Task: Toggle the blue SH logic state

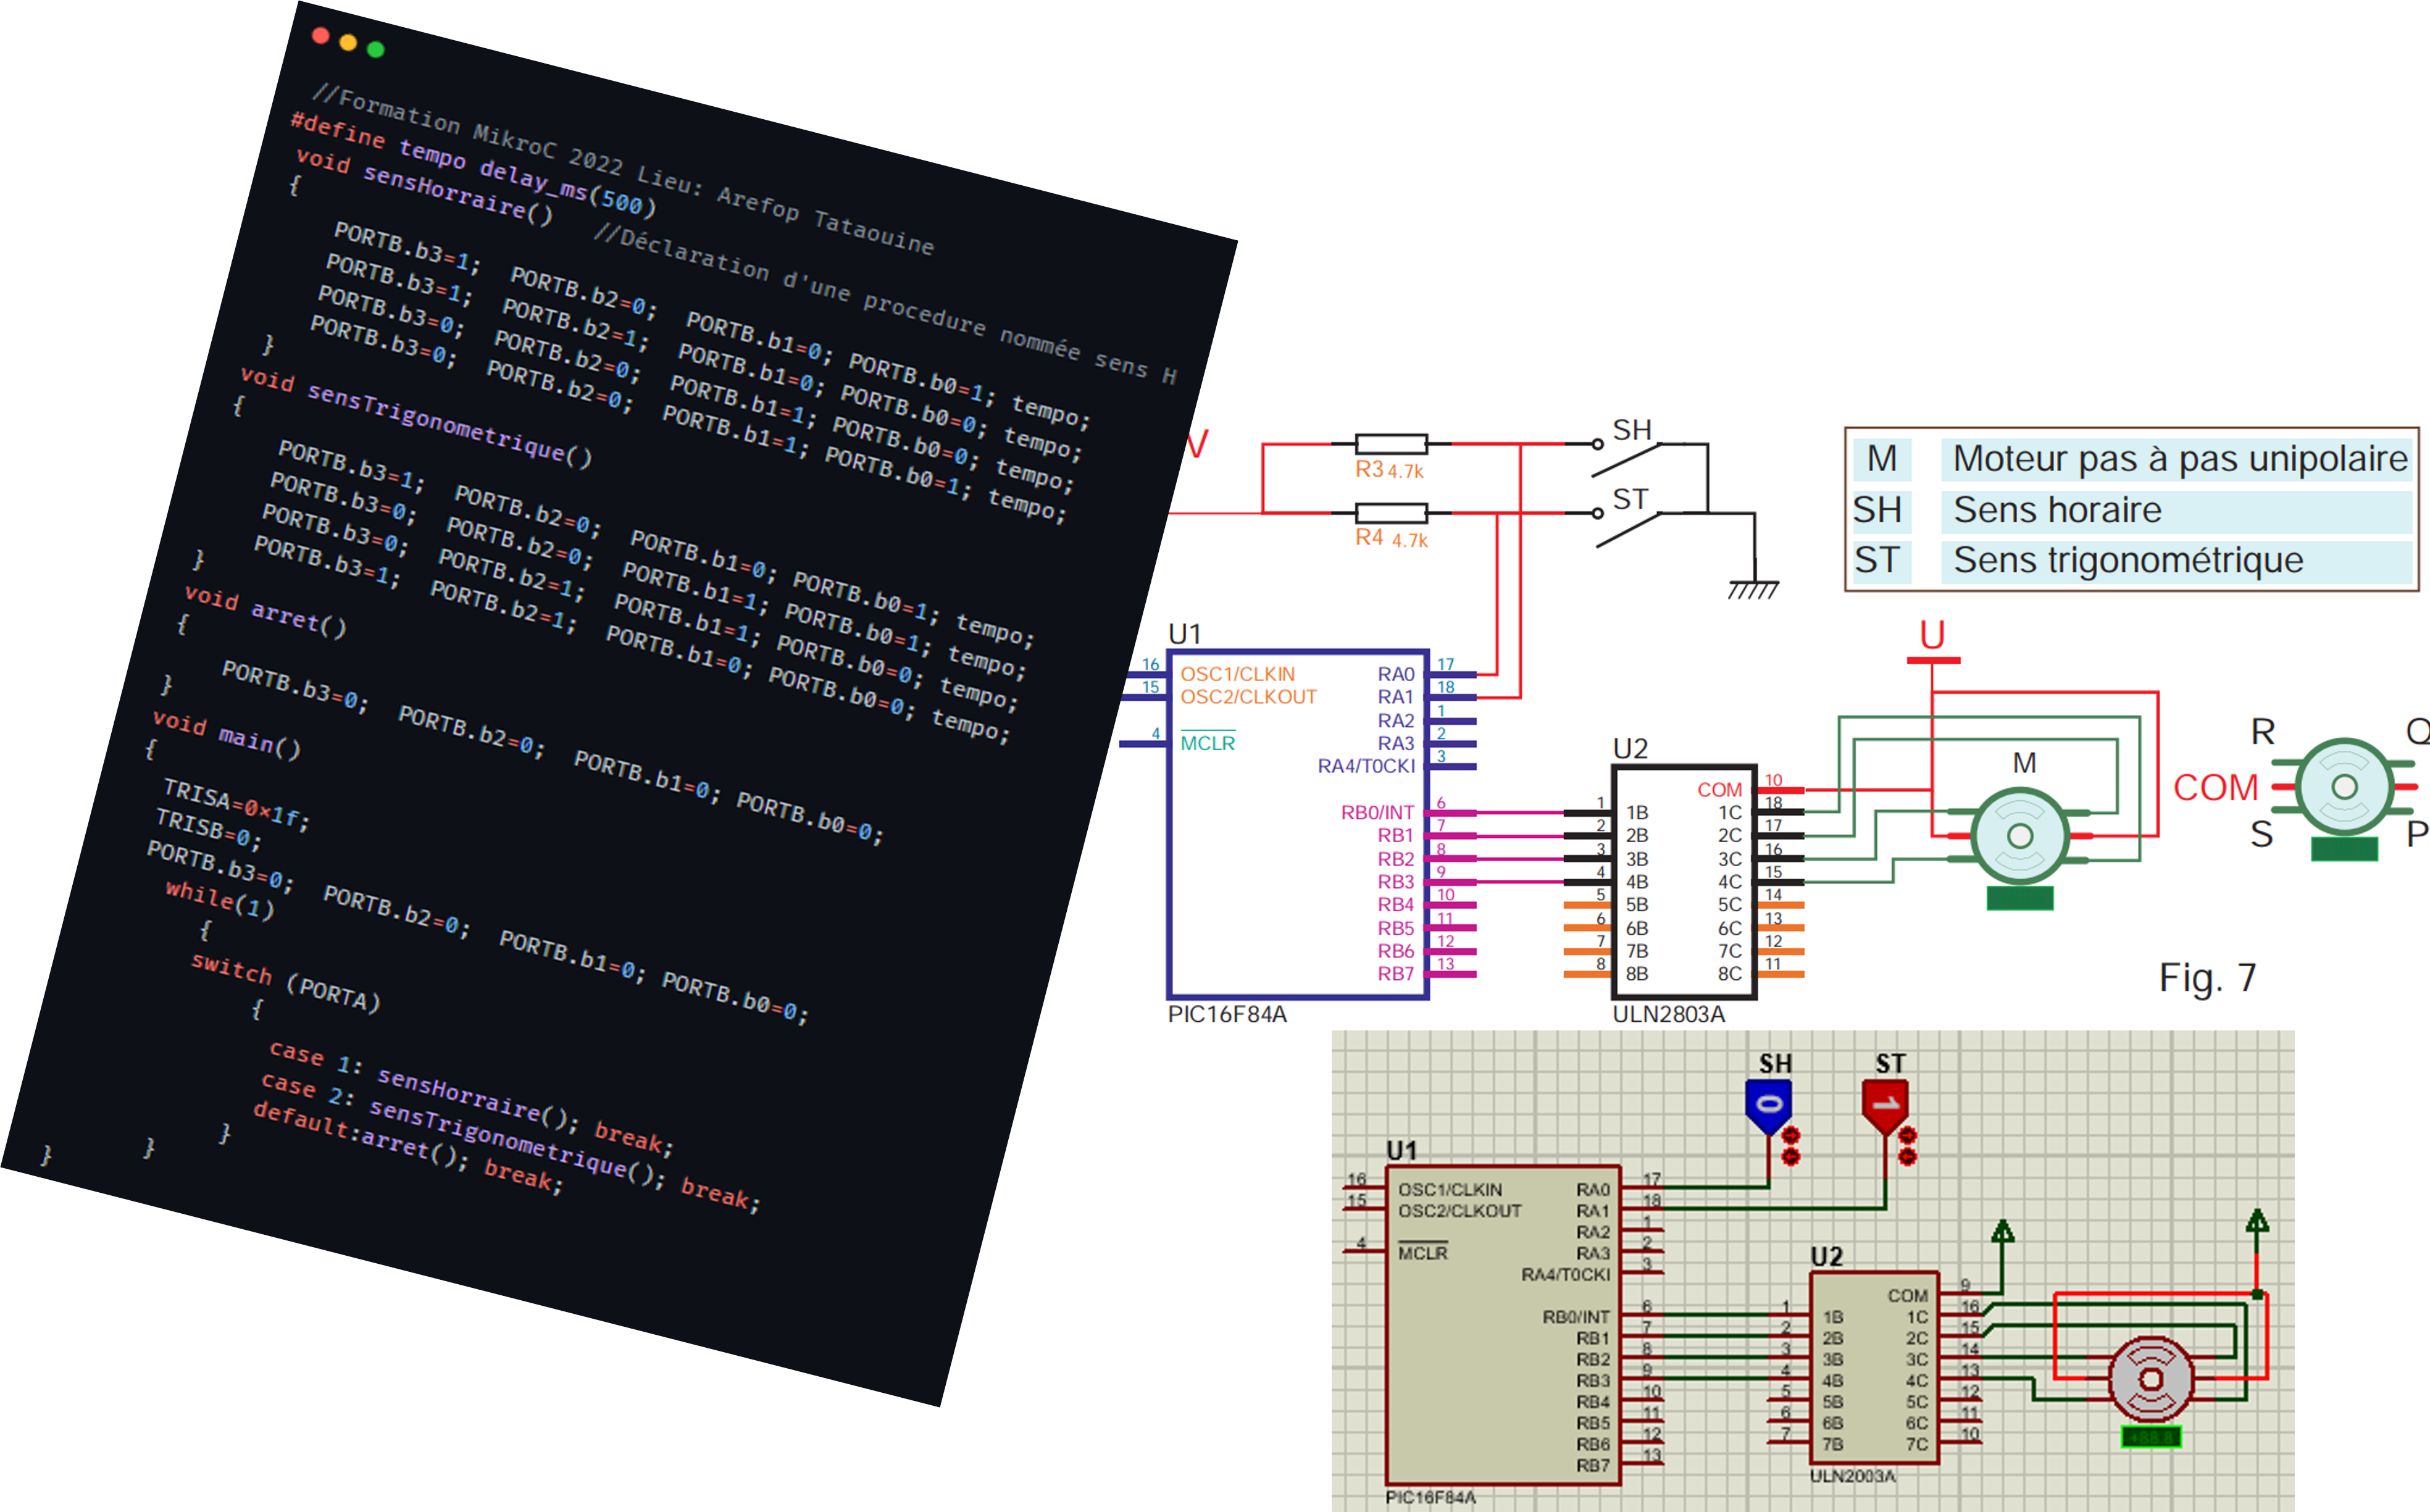Action: point(1768,1106)
